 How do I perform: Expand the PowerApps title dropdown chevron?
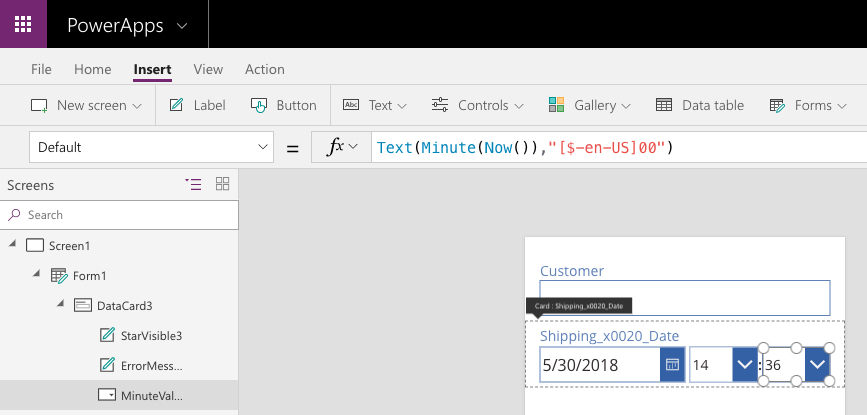[182, 26]
